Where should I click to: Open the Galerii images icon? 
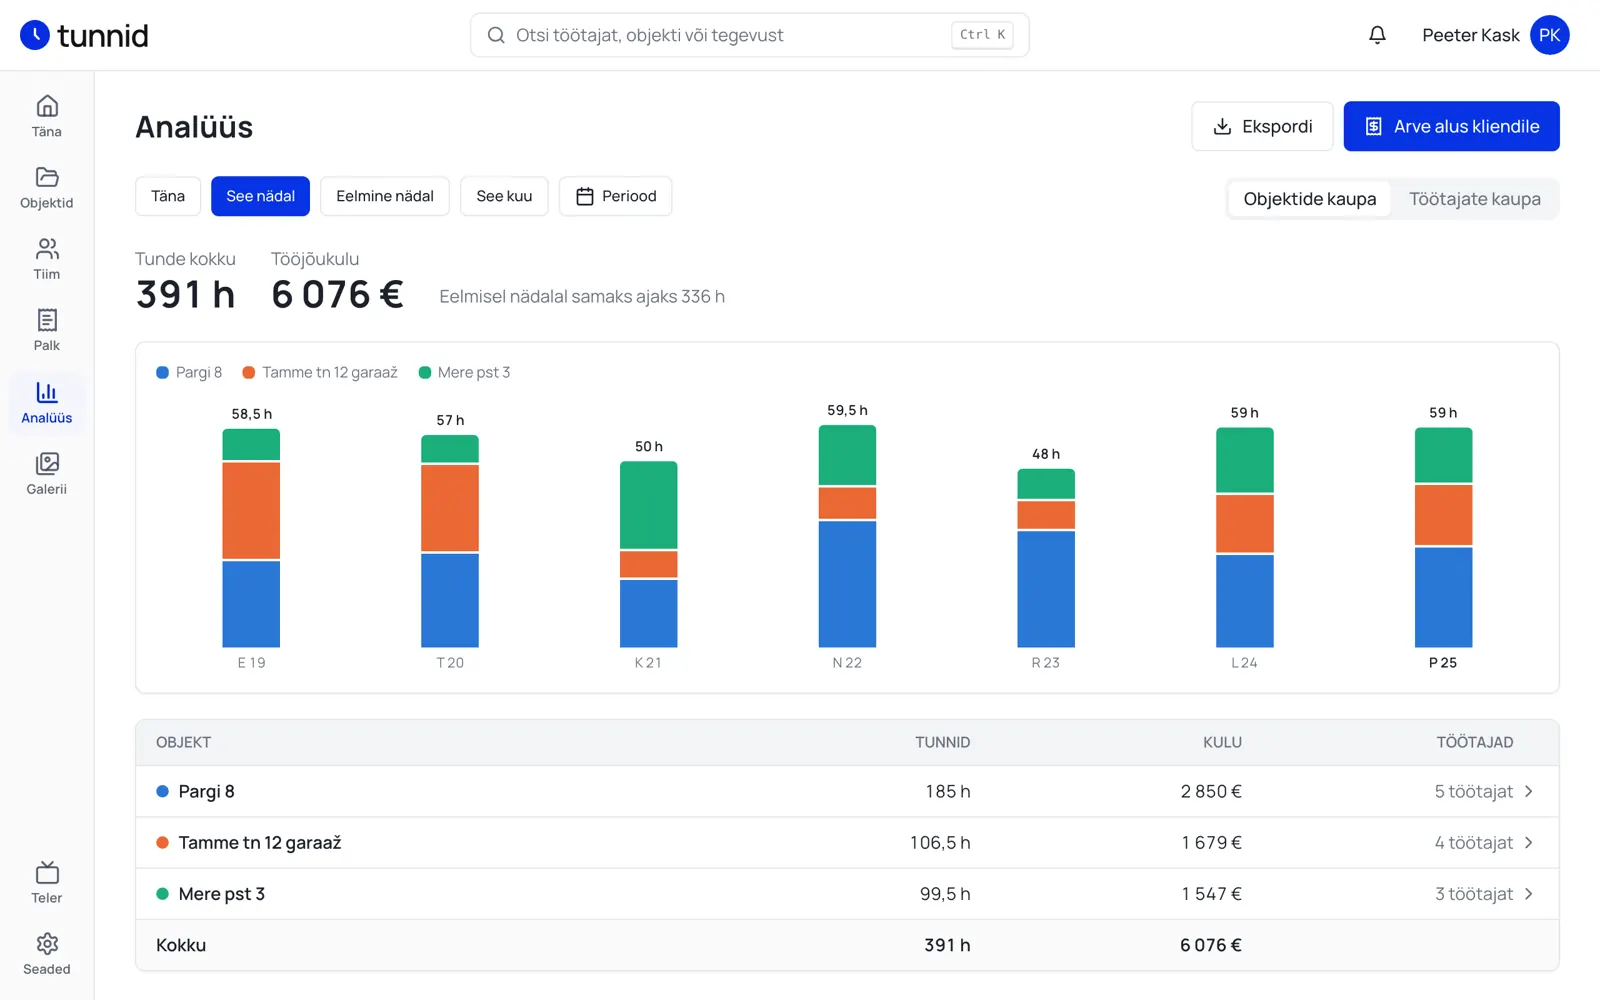tap(47, 463)
